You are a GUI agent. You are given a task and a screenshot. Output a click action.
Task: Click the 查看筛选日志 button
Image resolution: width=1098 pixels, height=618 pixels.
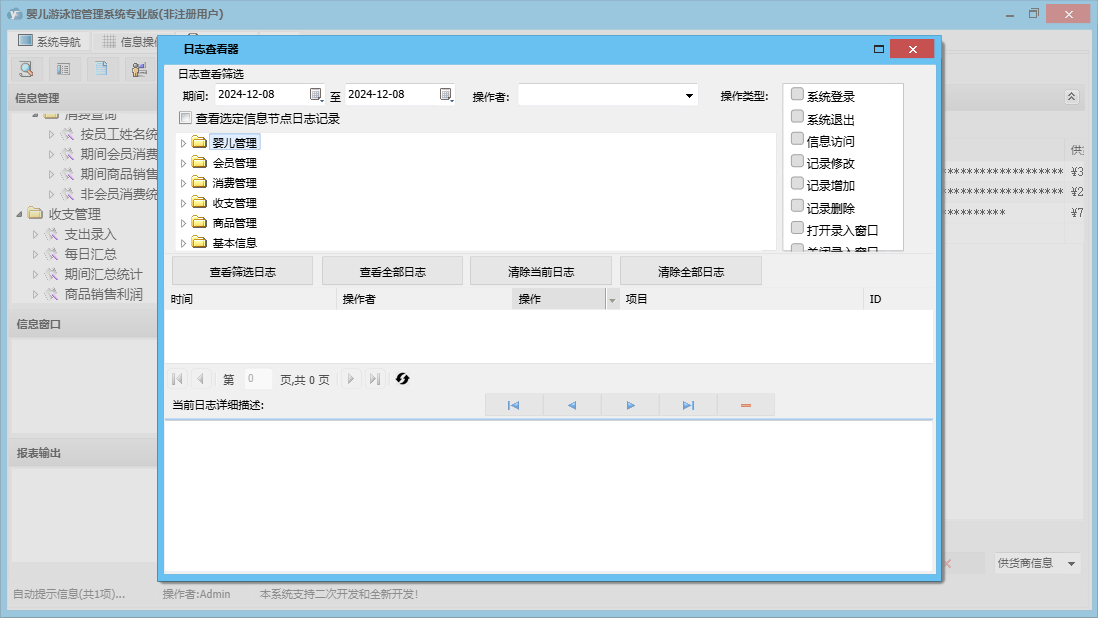coord(242,272)
